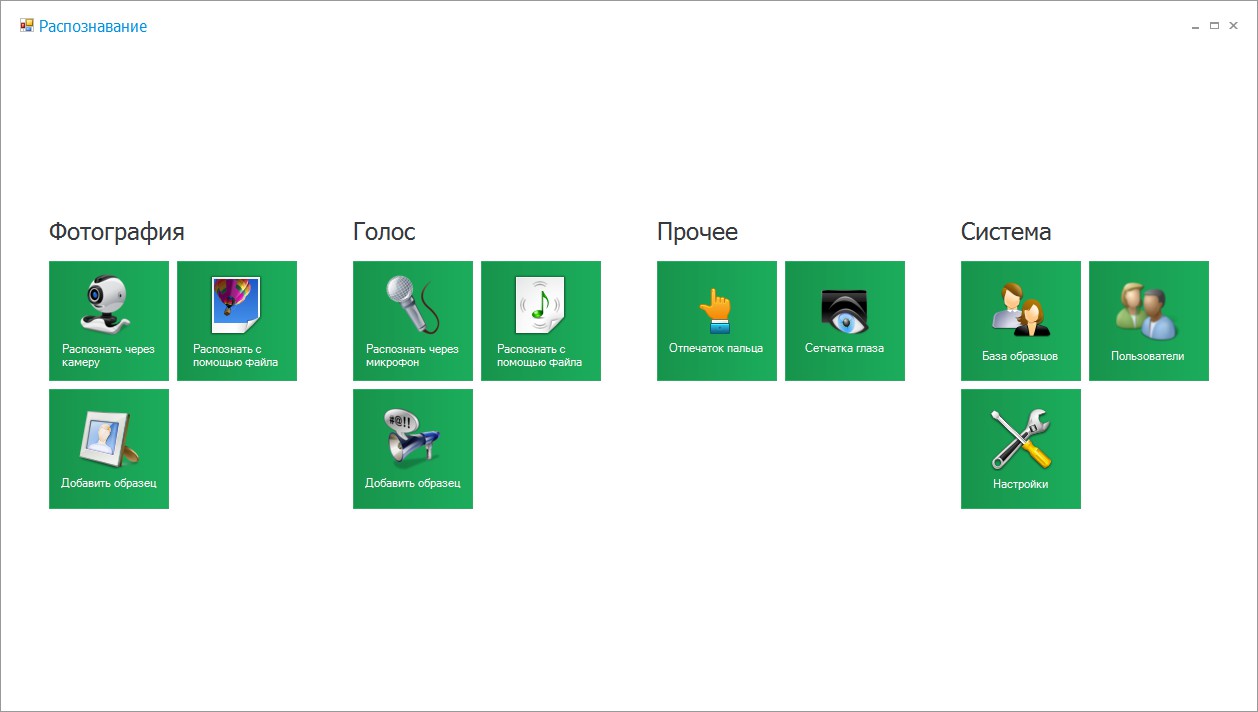This screenshot has width=1258, height=712.
Task: Open the 'Отпечаток пальца' fingerprint tile
Action: tap(717, 321)
